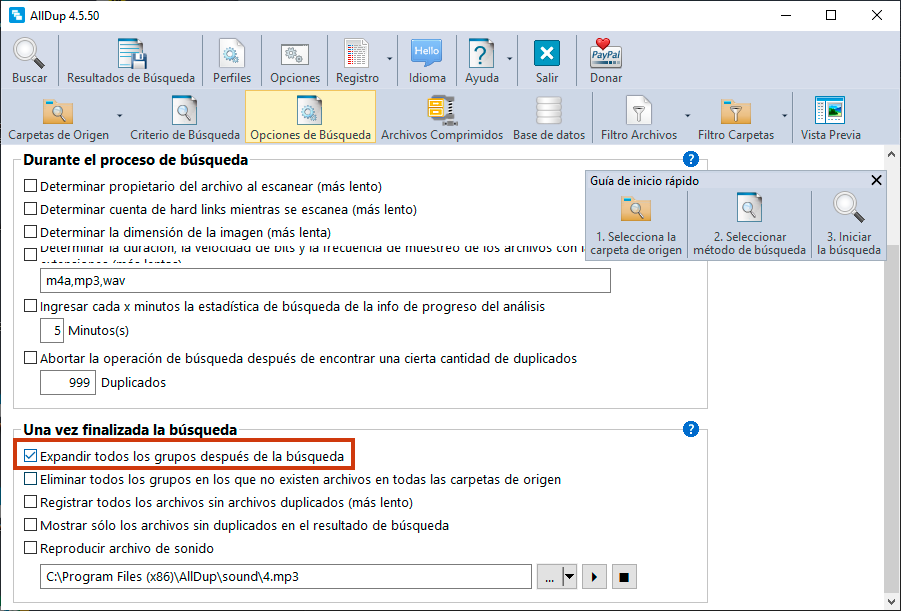Viewport: 901px width, 611px height.
Task: Start search with the Buscar magnifier
Action: 29,61
